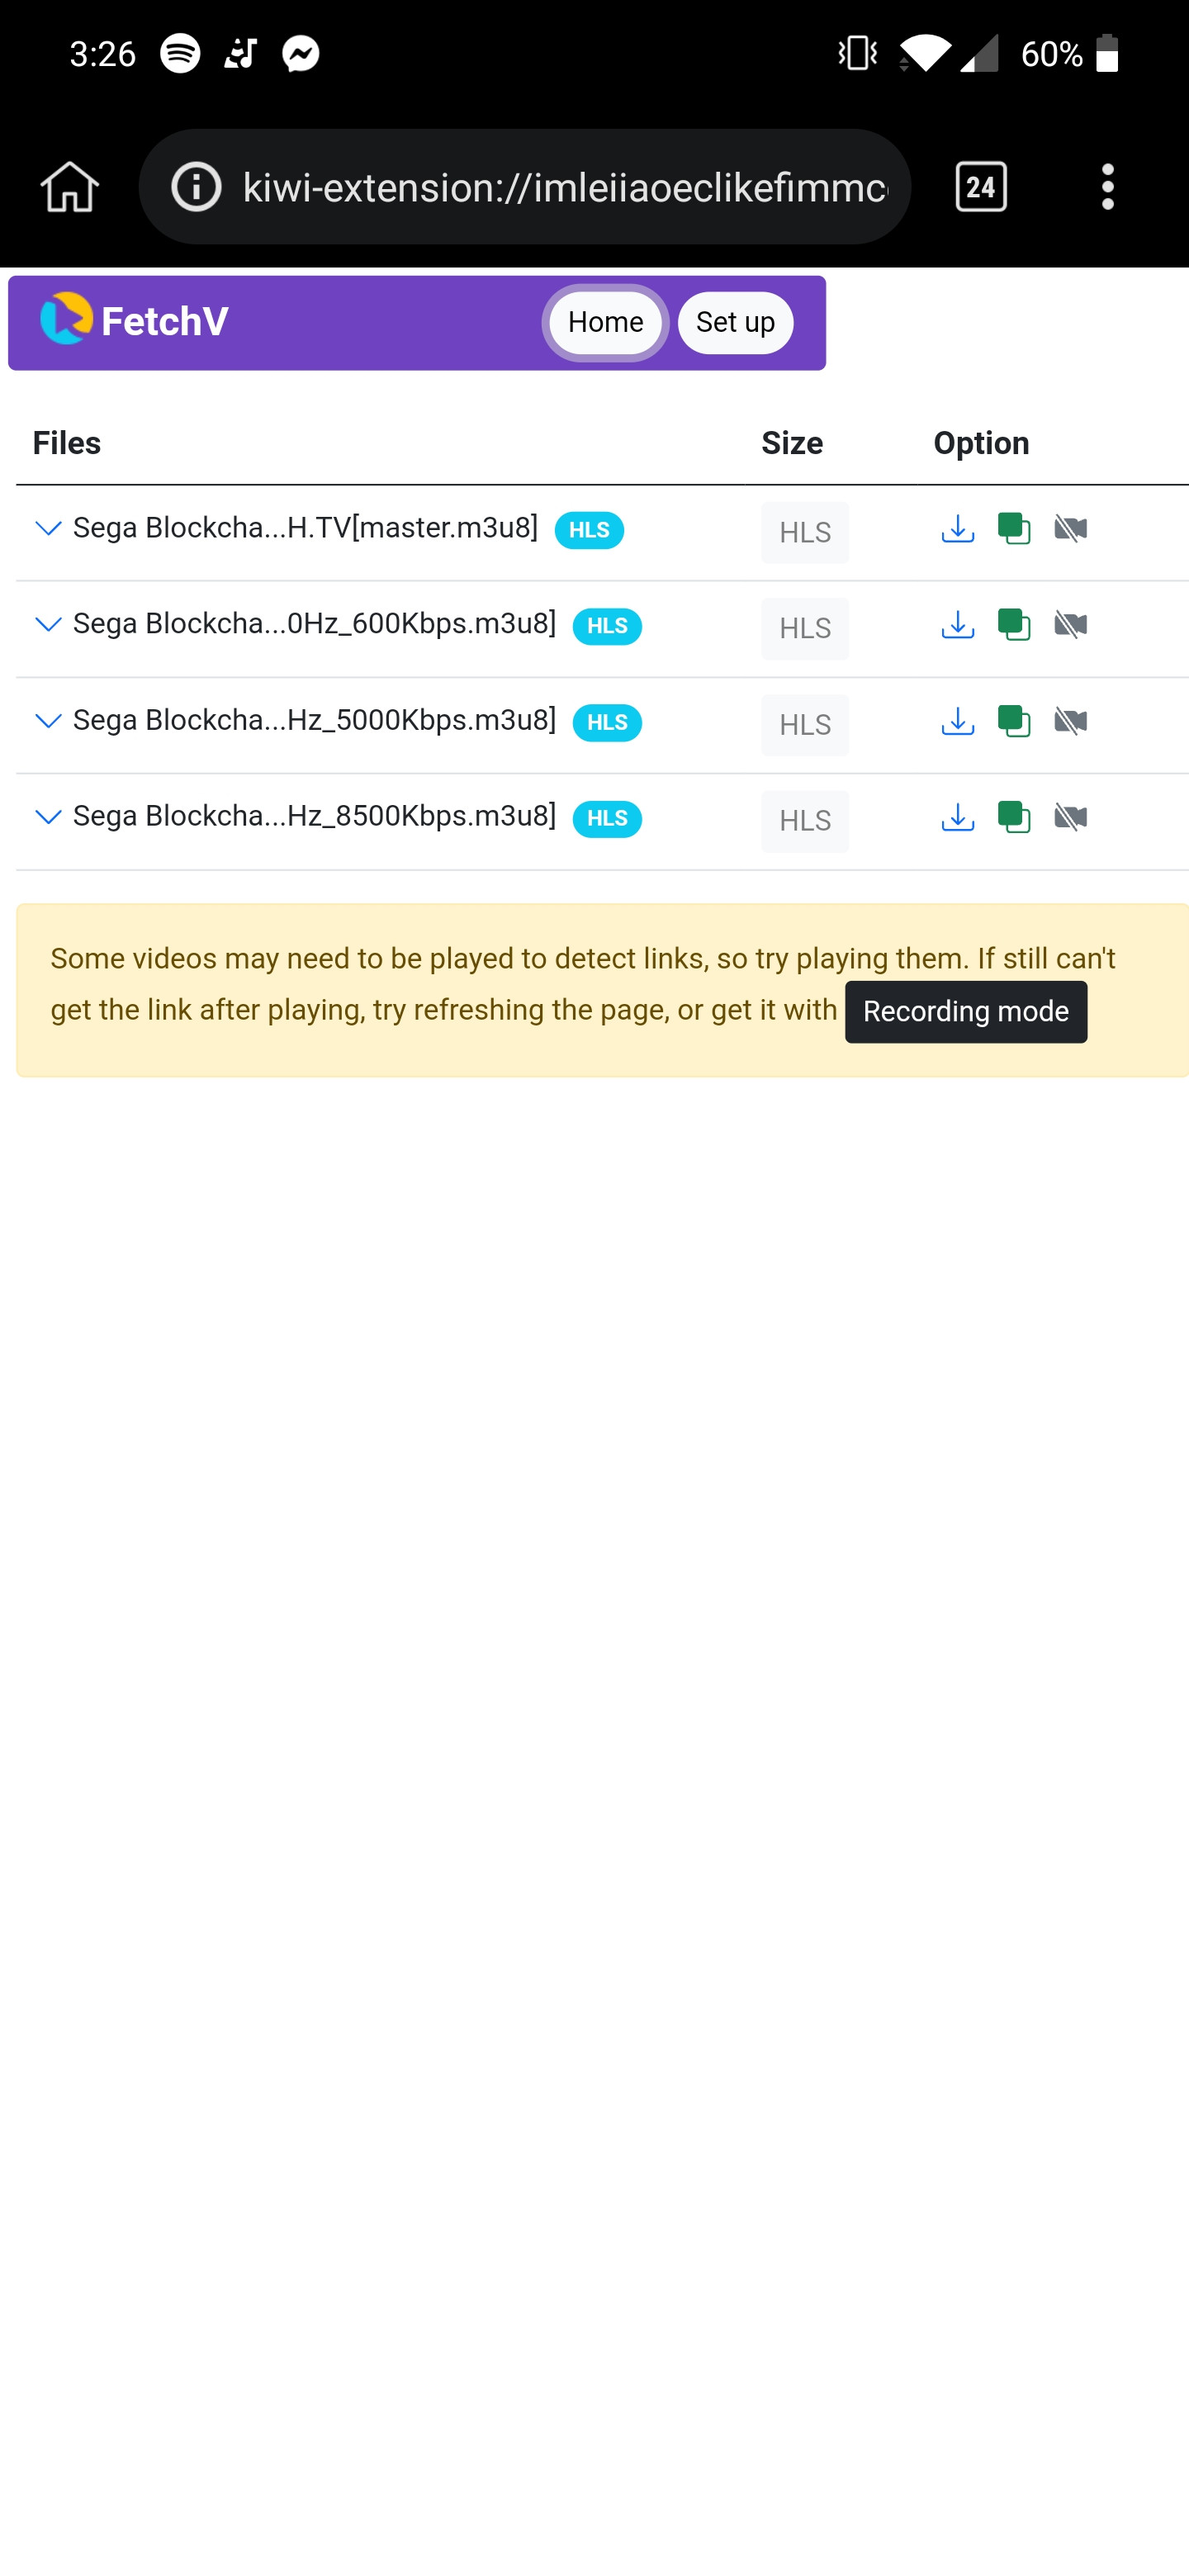Screen dimensions: 1189x2576
Task: Copy link for 5000Kbps entry
Action: [1014, 721]
